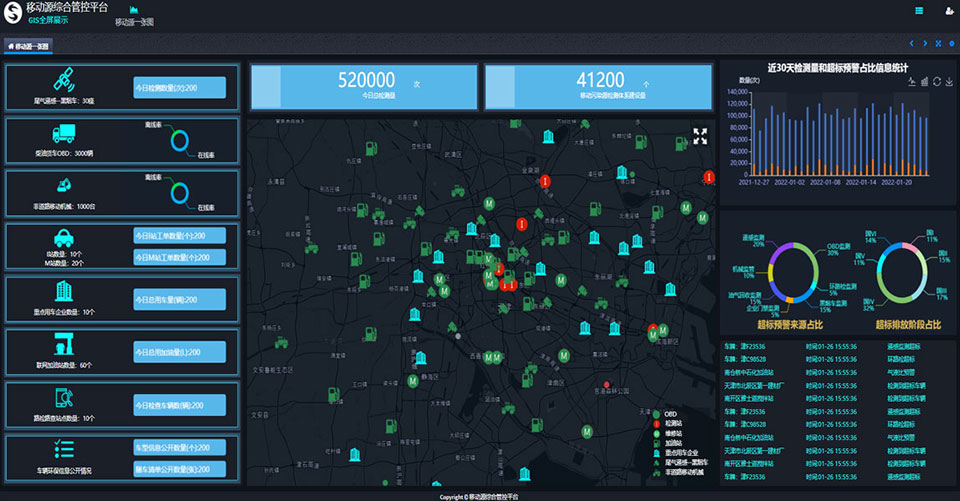The image size is (960, 501).
Task: Click the fullscreen expand icon on the map
Action: click(700, 136)
